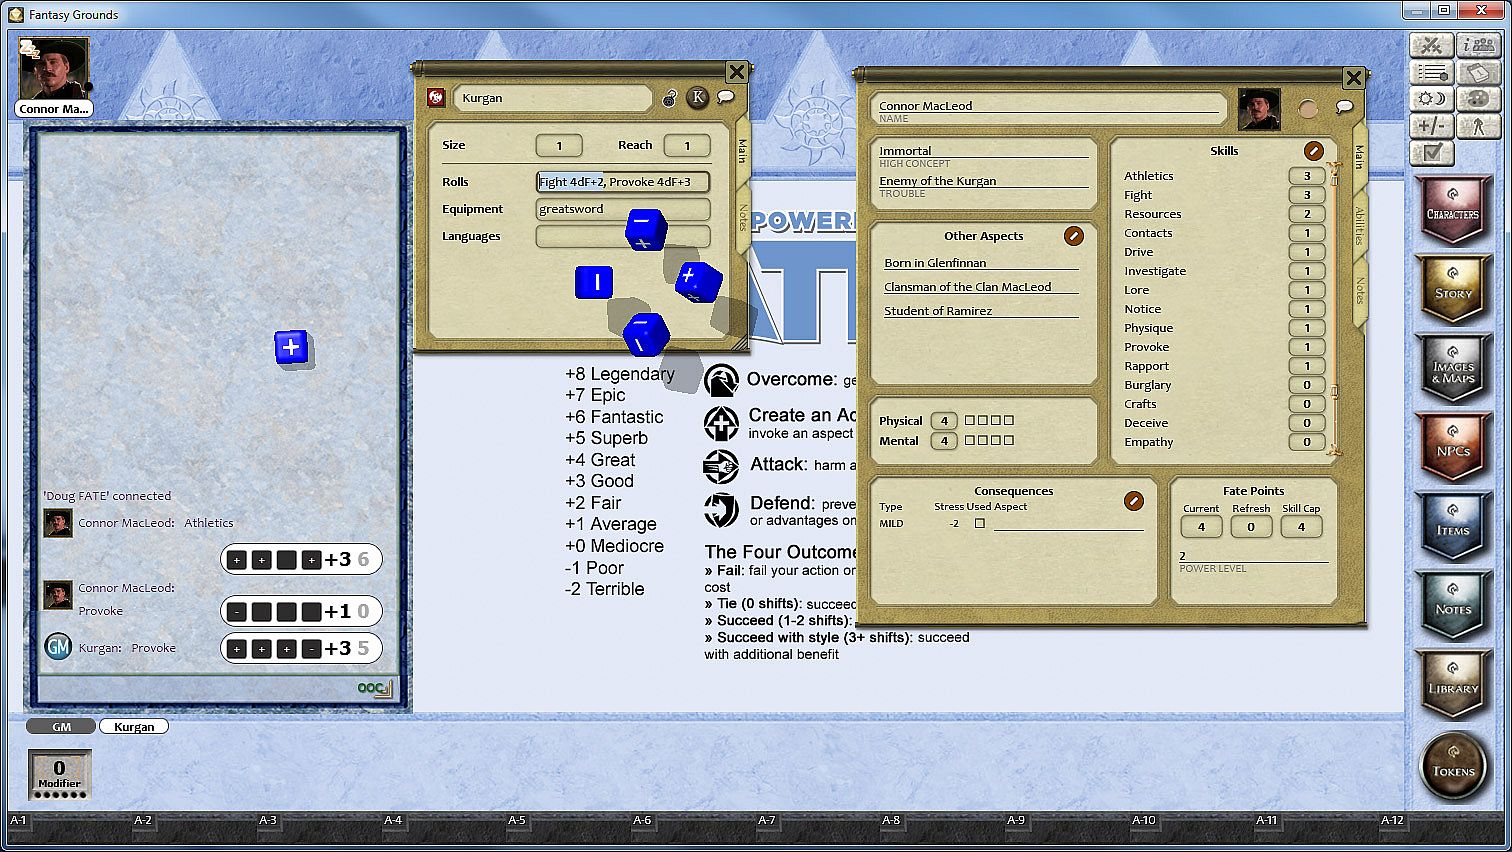Click the lock icon on Kurgan sheet
The image size is (1512, 852).
[670, 98]
